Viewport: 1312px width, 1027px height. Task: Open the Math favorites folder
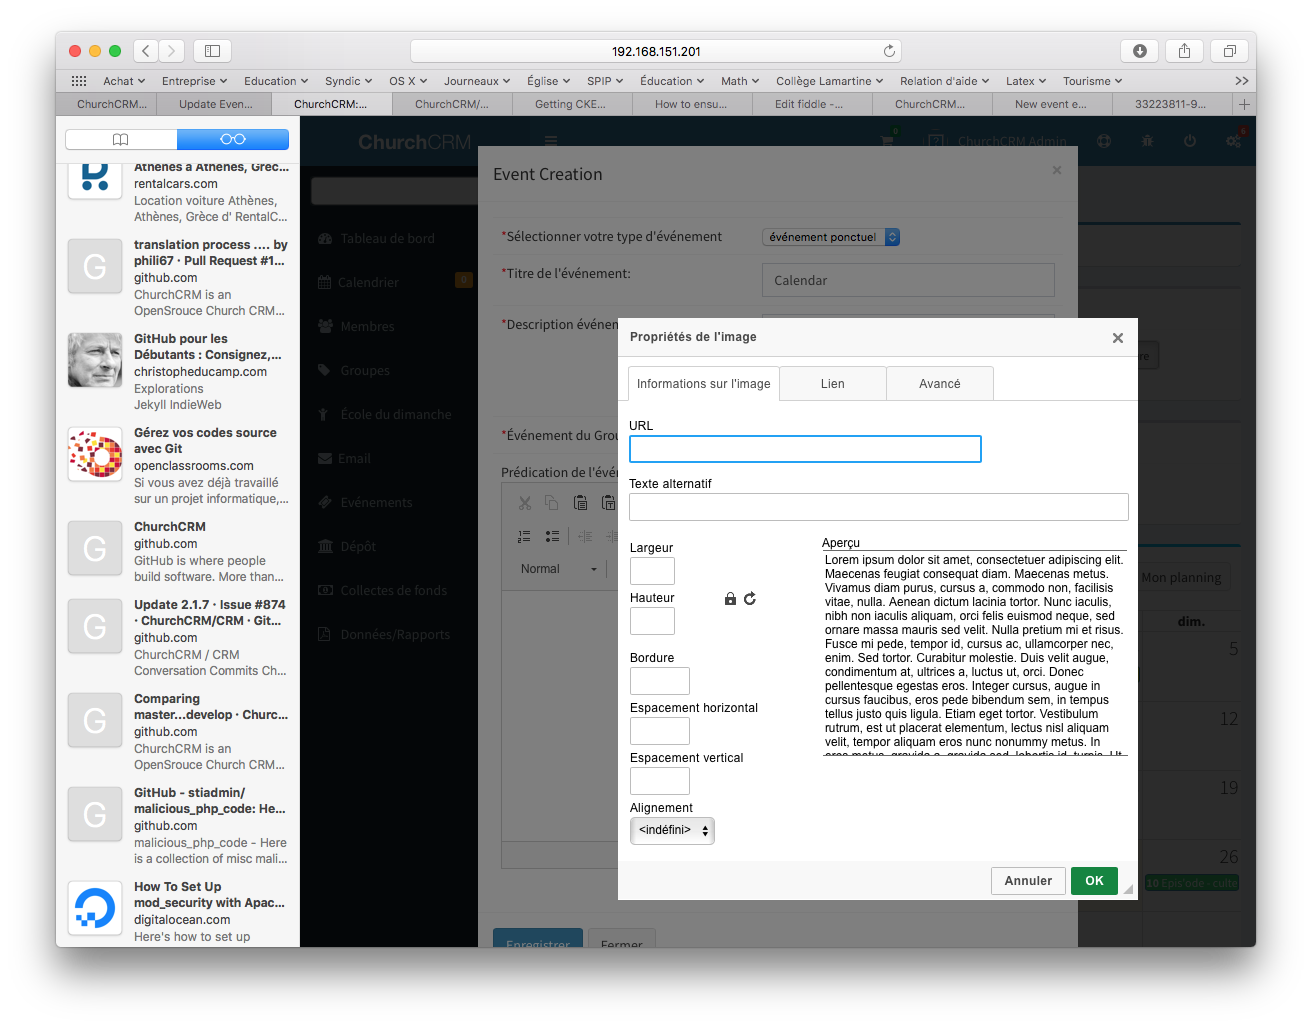(x=740, y=81)
